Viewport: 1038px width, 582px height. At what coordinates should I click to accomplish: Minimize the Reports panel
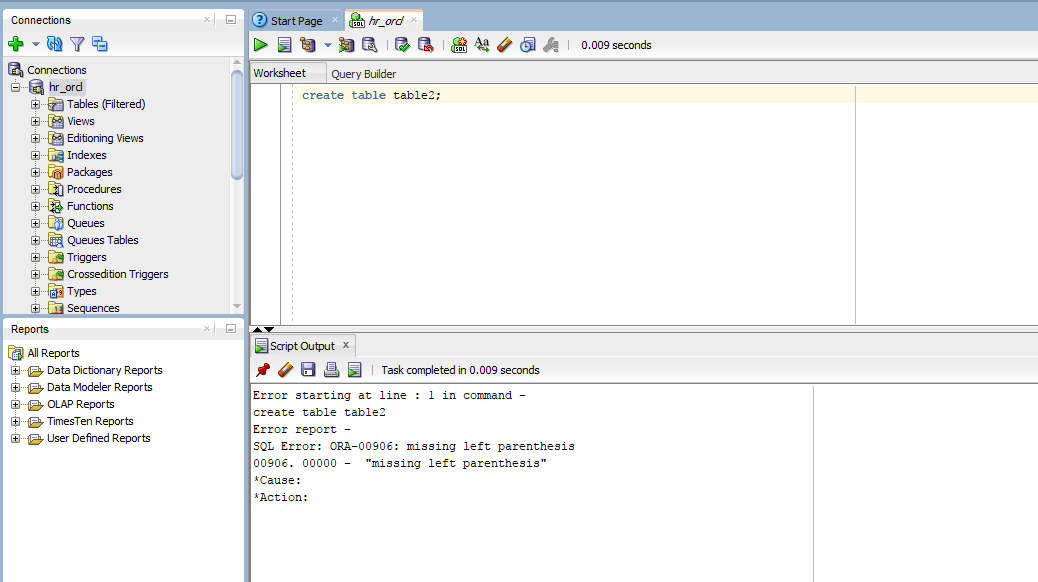pyautogui.click(x=231, y=328)
